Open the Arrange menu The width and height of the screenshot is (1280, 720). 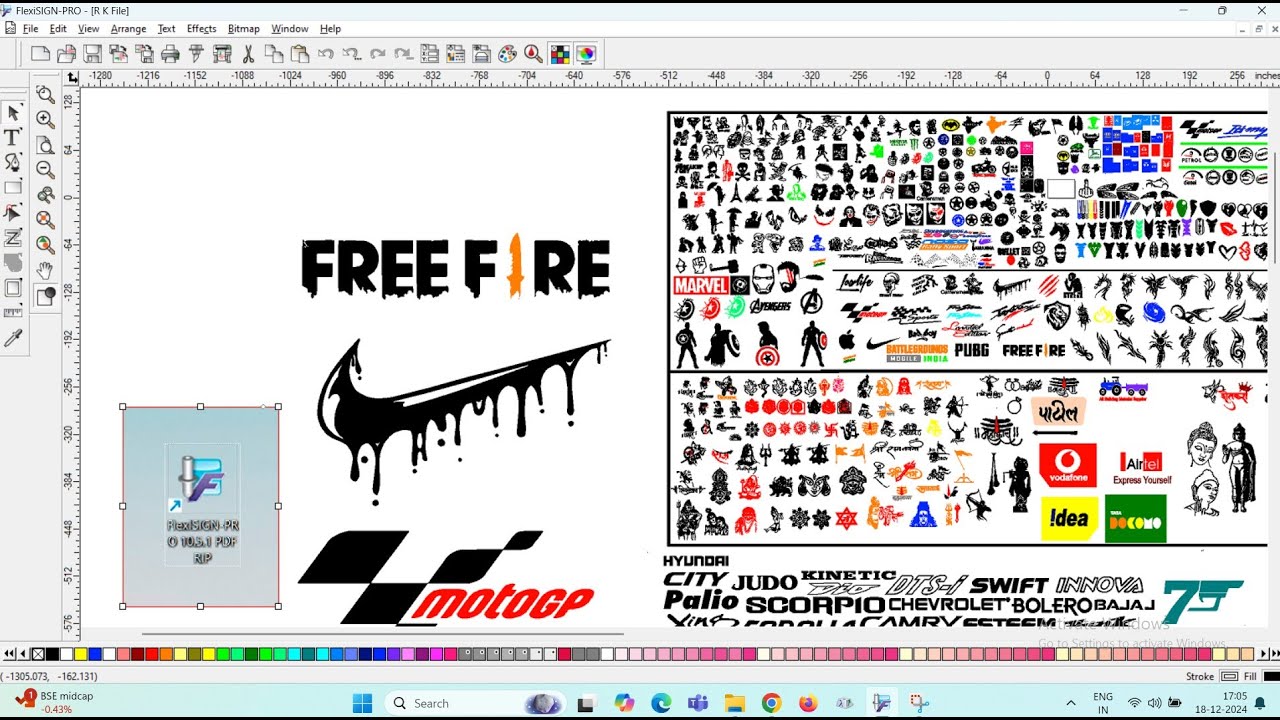(128, 29)
